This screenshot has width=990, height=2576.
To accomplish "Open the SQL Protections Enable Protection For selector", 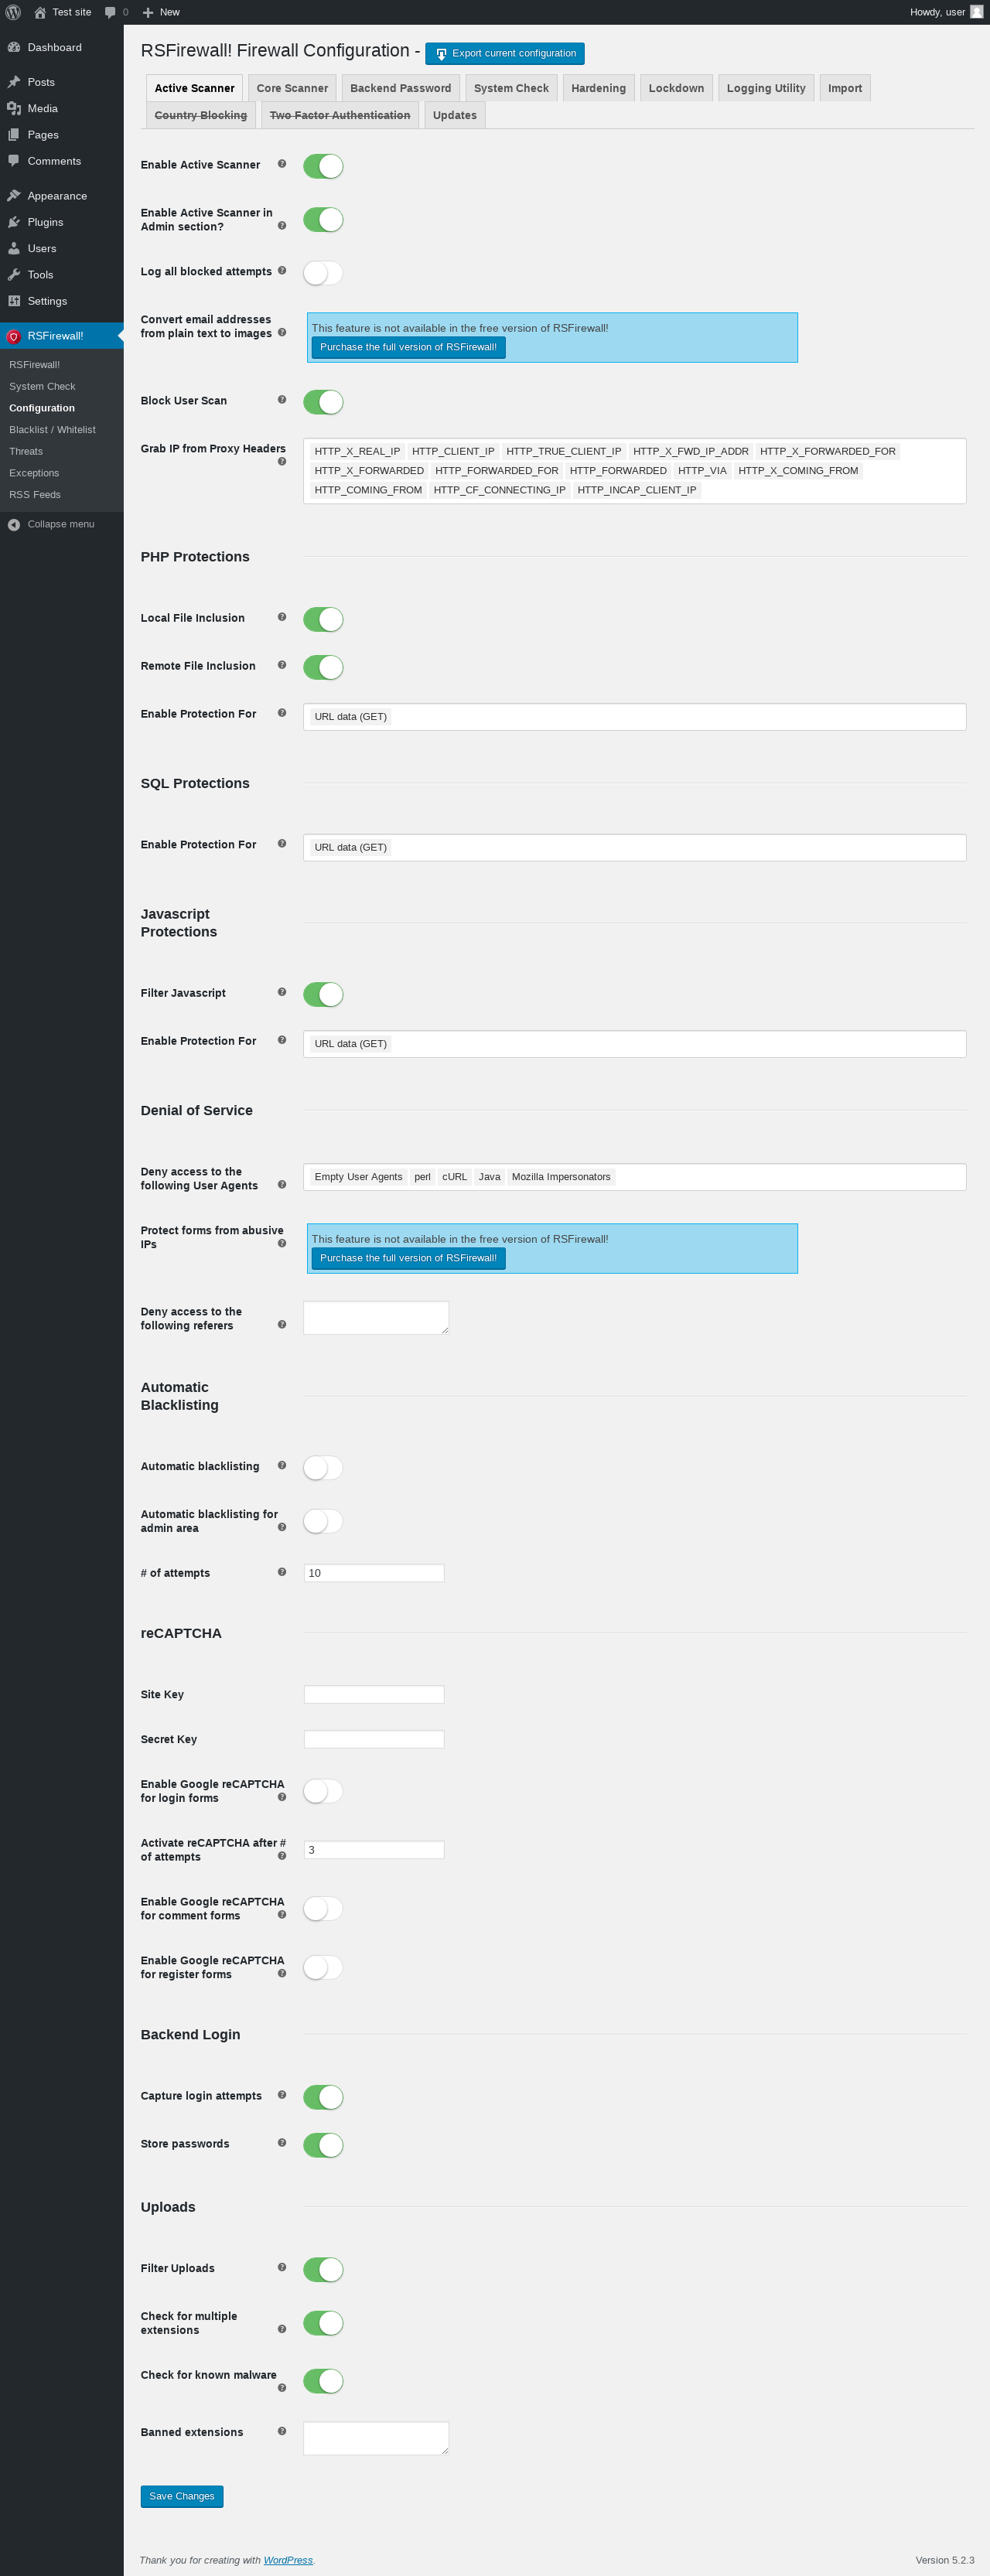I will [634, 847].
